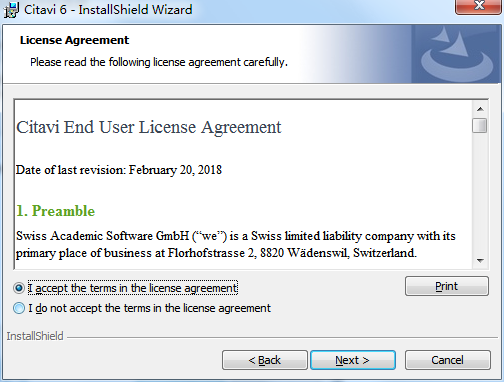Select the scrollbar thumb of the license box
The width and height of the screenshot is (504, 382).
480,126
